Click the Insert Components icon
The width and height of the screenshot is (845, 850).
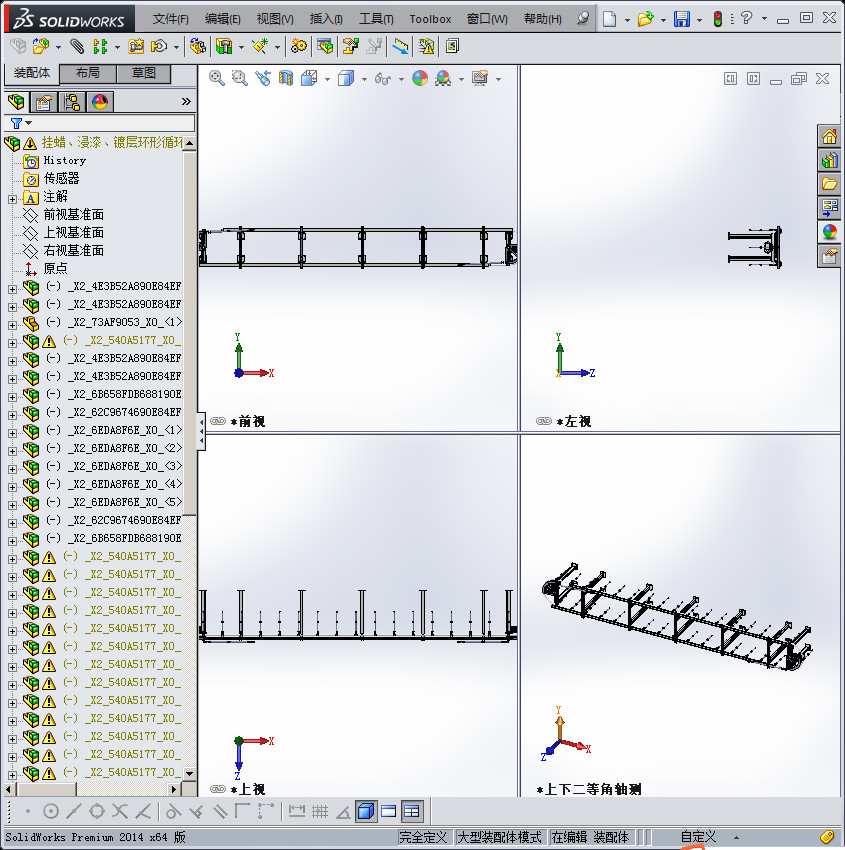tap(41, 46)
